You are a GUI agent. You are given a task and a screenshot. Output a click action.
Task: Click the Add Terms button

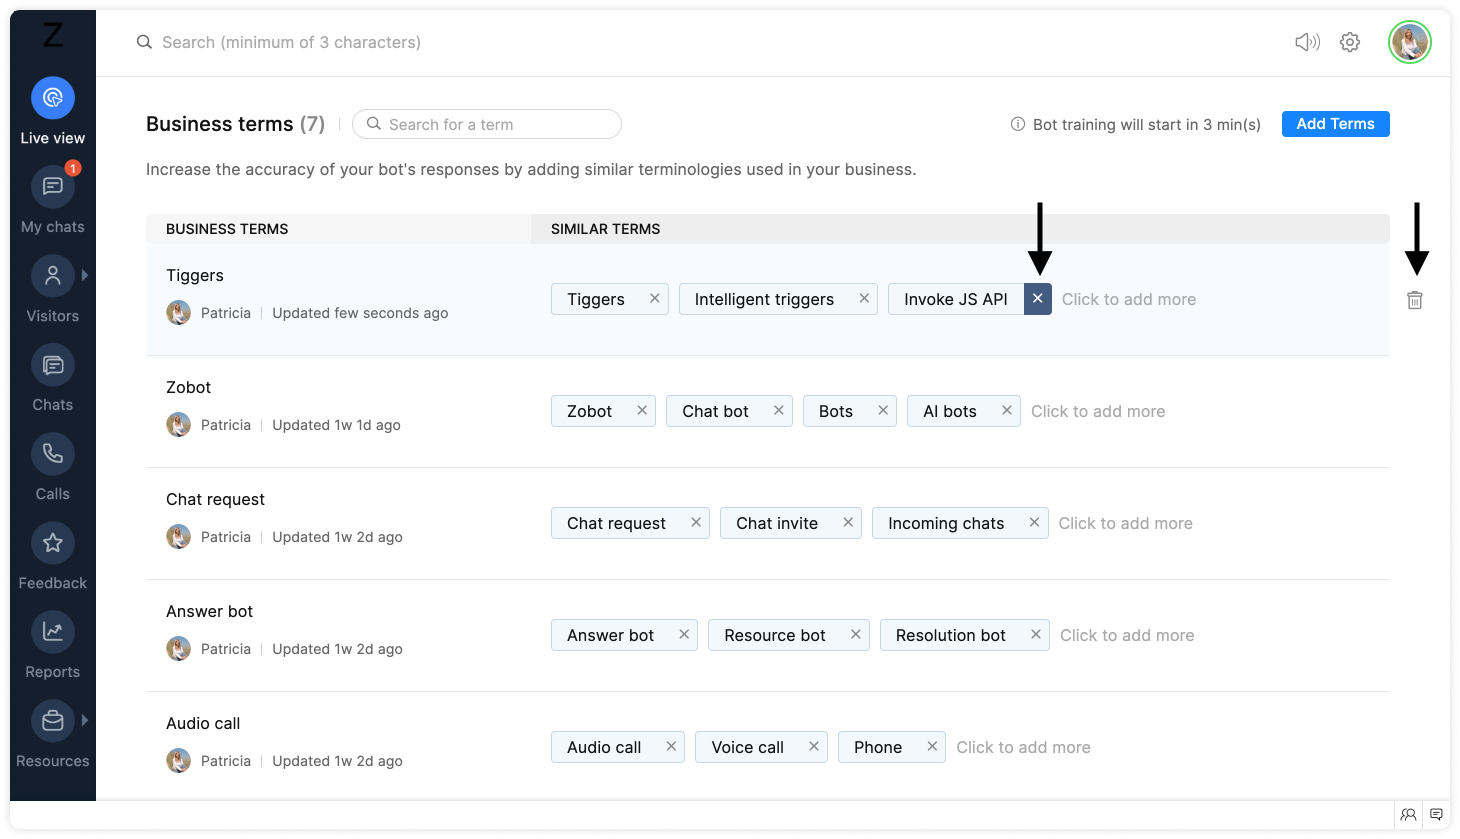tap(1335, 124)
